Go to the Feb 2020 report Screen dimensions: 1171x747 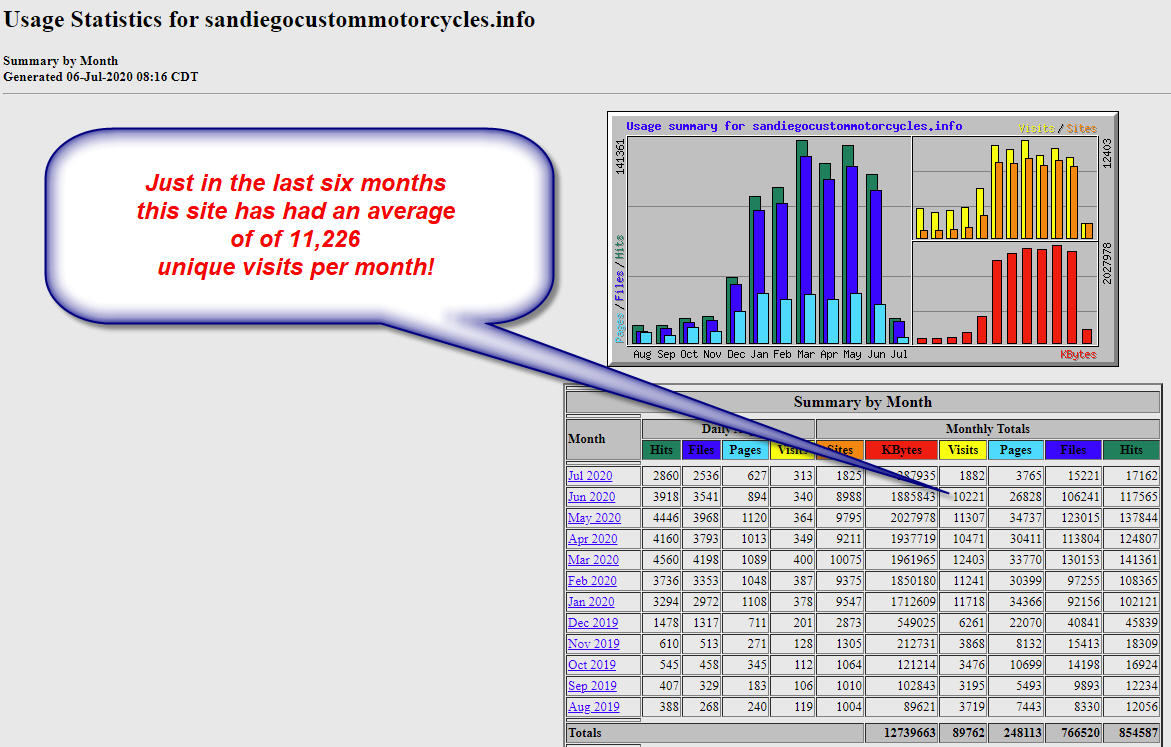(x=591, y=581)
